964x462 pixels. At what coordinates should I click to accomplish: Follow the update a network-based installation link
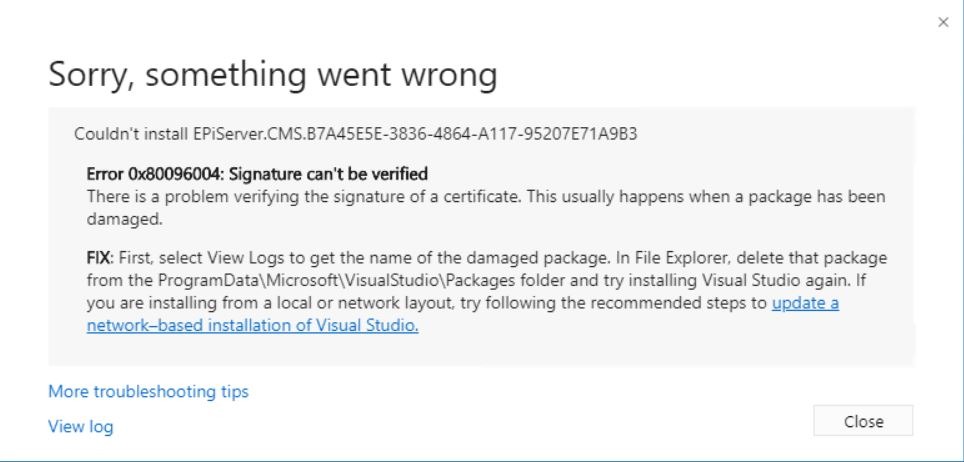(x=804, y=303)
